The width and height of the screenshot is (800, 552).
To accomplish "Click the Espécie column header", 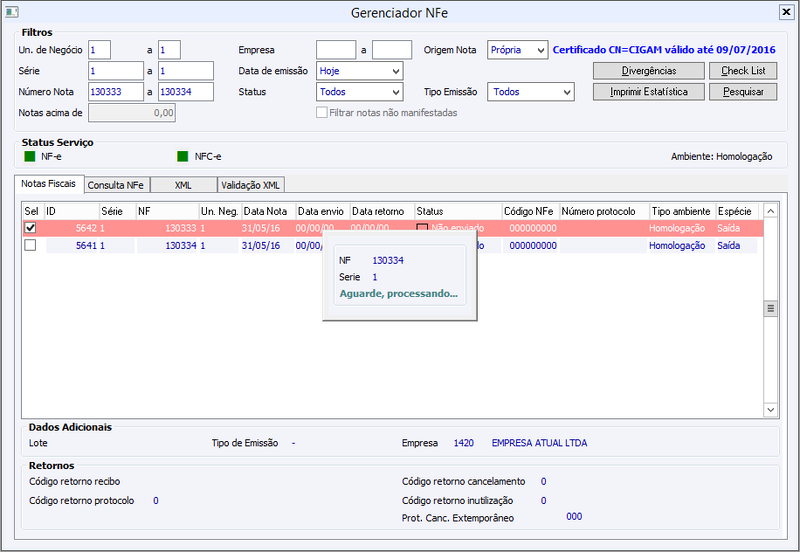I will (737, 211).
